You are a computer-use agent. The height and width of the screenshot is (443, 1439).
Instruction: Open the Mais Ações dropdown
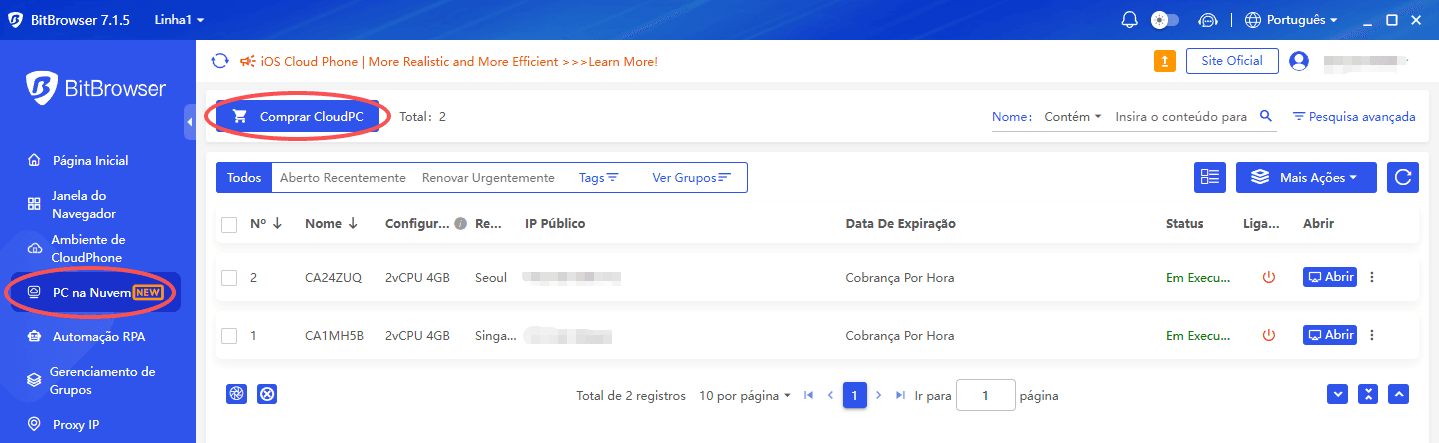pyautogui.click(x=1306, y=177)
